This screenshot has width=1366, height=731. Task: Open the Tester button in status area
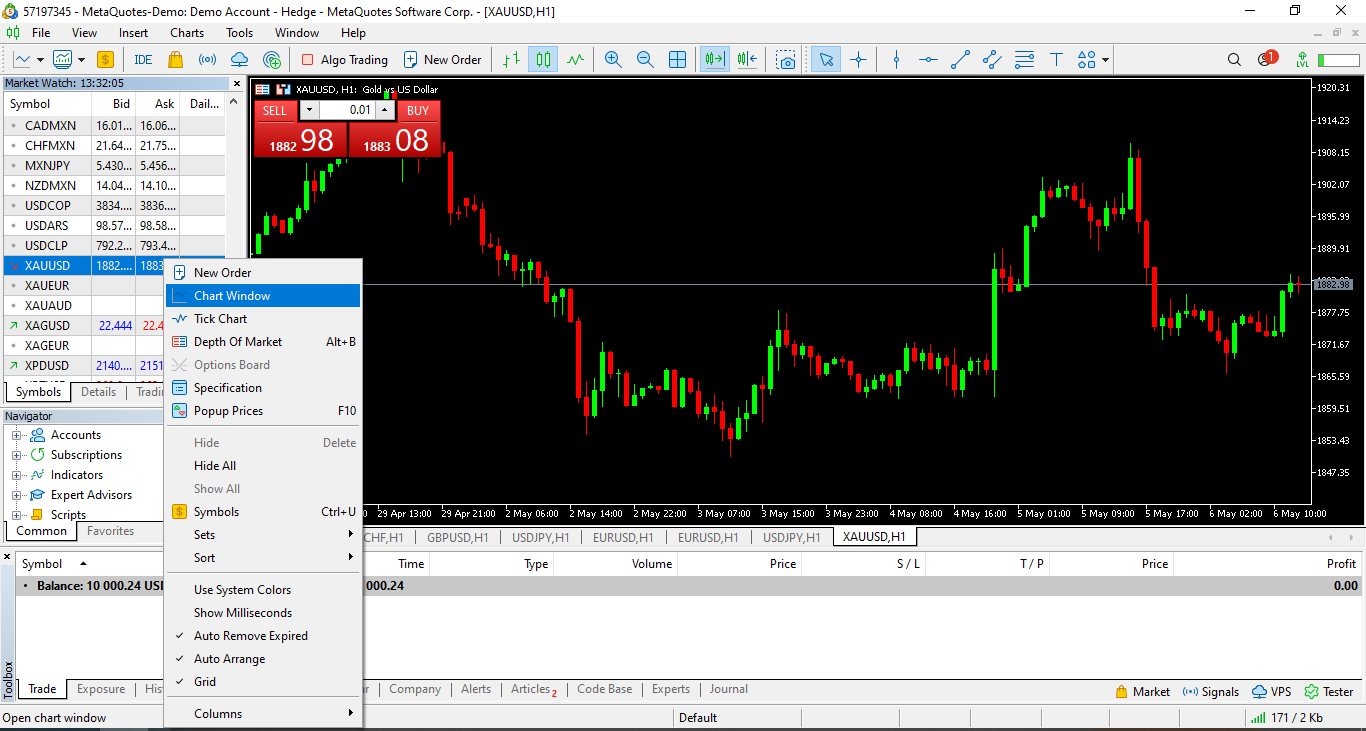coord(1329,691)
